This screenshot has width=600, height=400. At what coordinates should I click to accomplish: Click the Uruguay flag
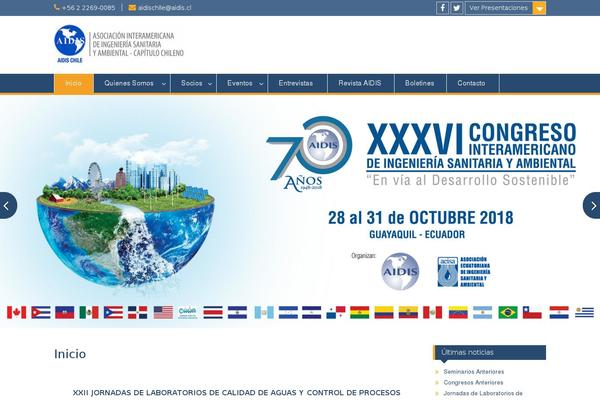coord(584,312)
